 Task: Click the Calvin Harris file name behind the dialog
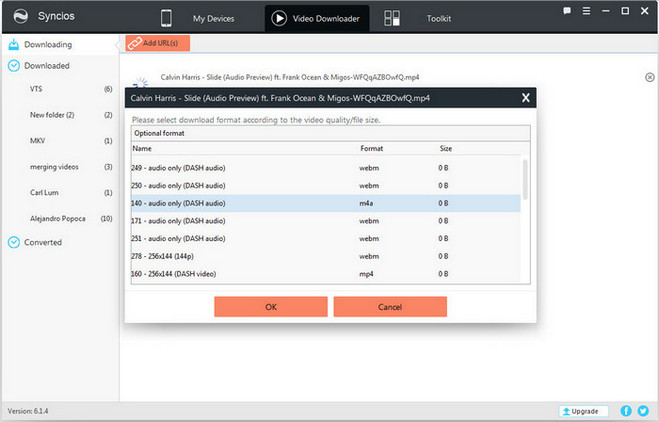click(290, 77)
